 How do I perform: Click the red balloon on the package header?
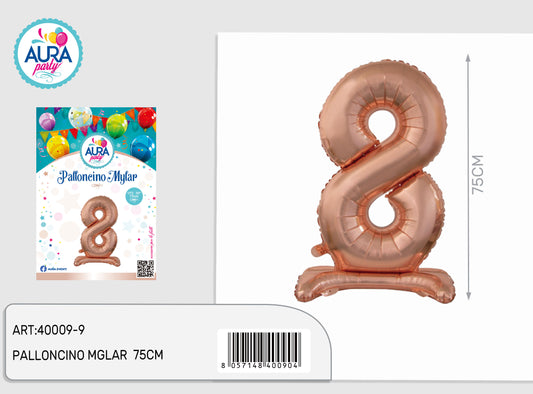click(147, 118)
